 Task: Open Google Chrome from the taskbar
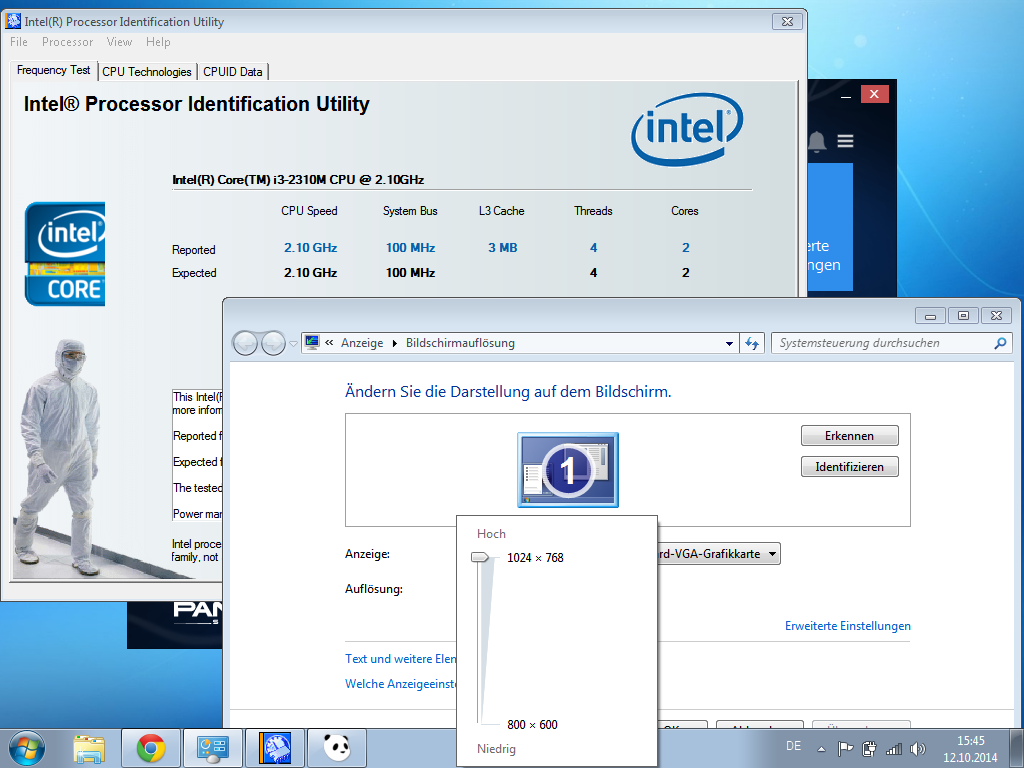pyautogui.click(x=151, y=748)
